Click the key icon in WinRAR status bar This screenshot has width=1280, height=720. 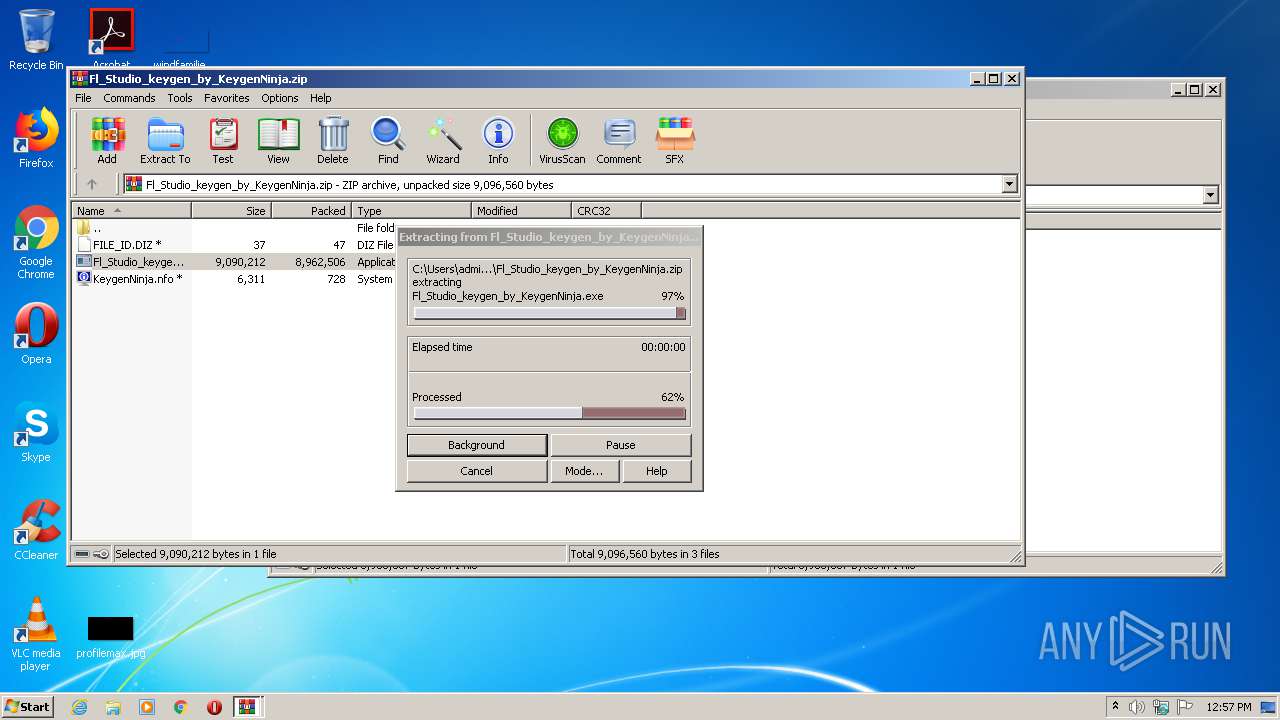click(101, 554)
